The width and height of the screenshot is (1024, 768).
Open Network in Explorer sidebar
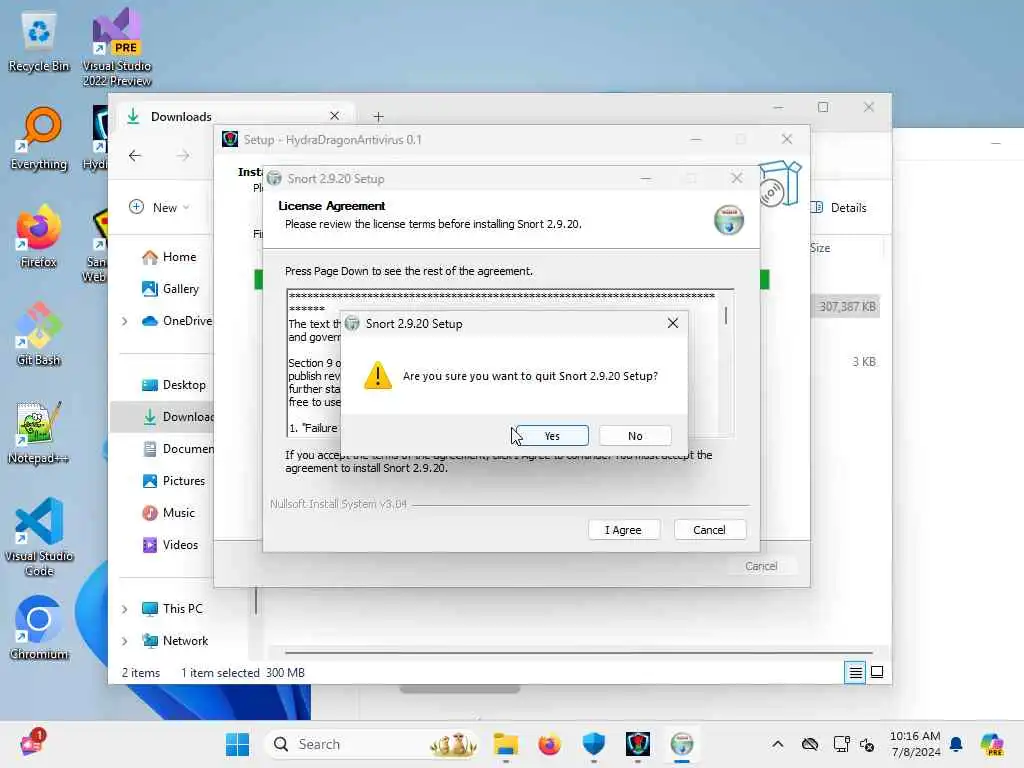(x=175, y=641)
